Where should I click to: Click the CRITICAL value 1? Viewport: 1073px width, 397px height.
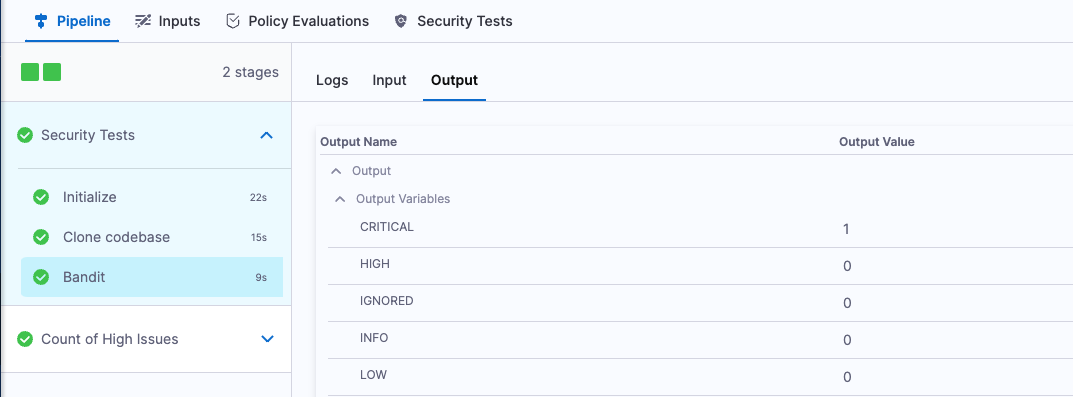coord(846,229)
